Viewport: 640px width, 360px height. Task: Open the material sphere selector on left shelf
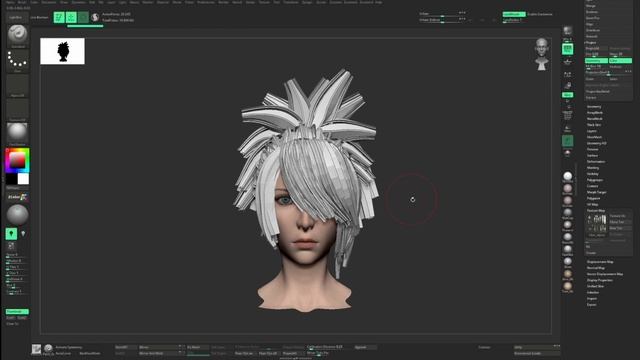[17, 133]
